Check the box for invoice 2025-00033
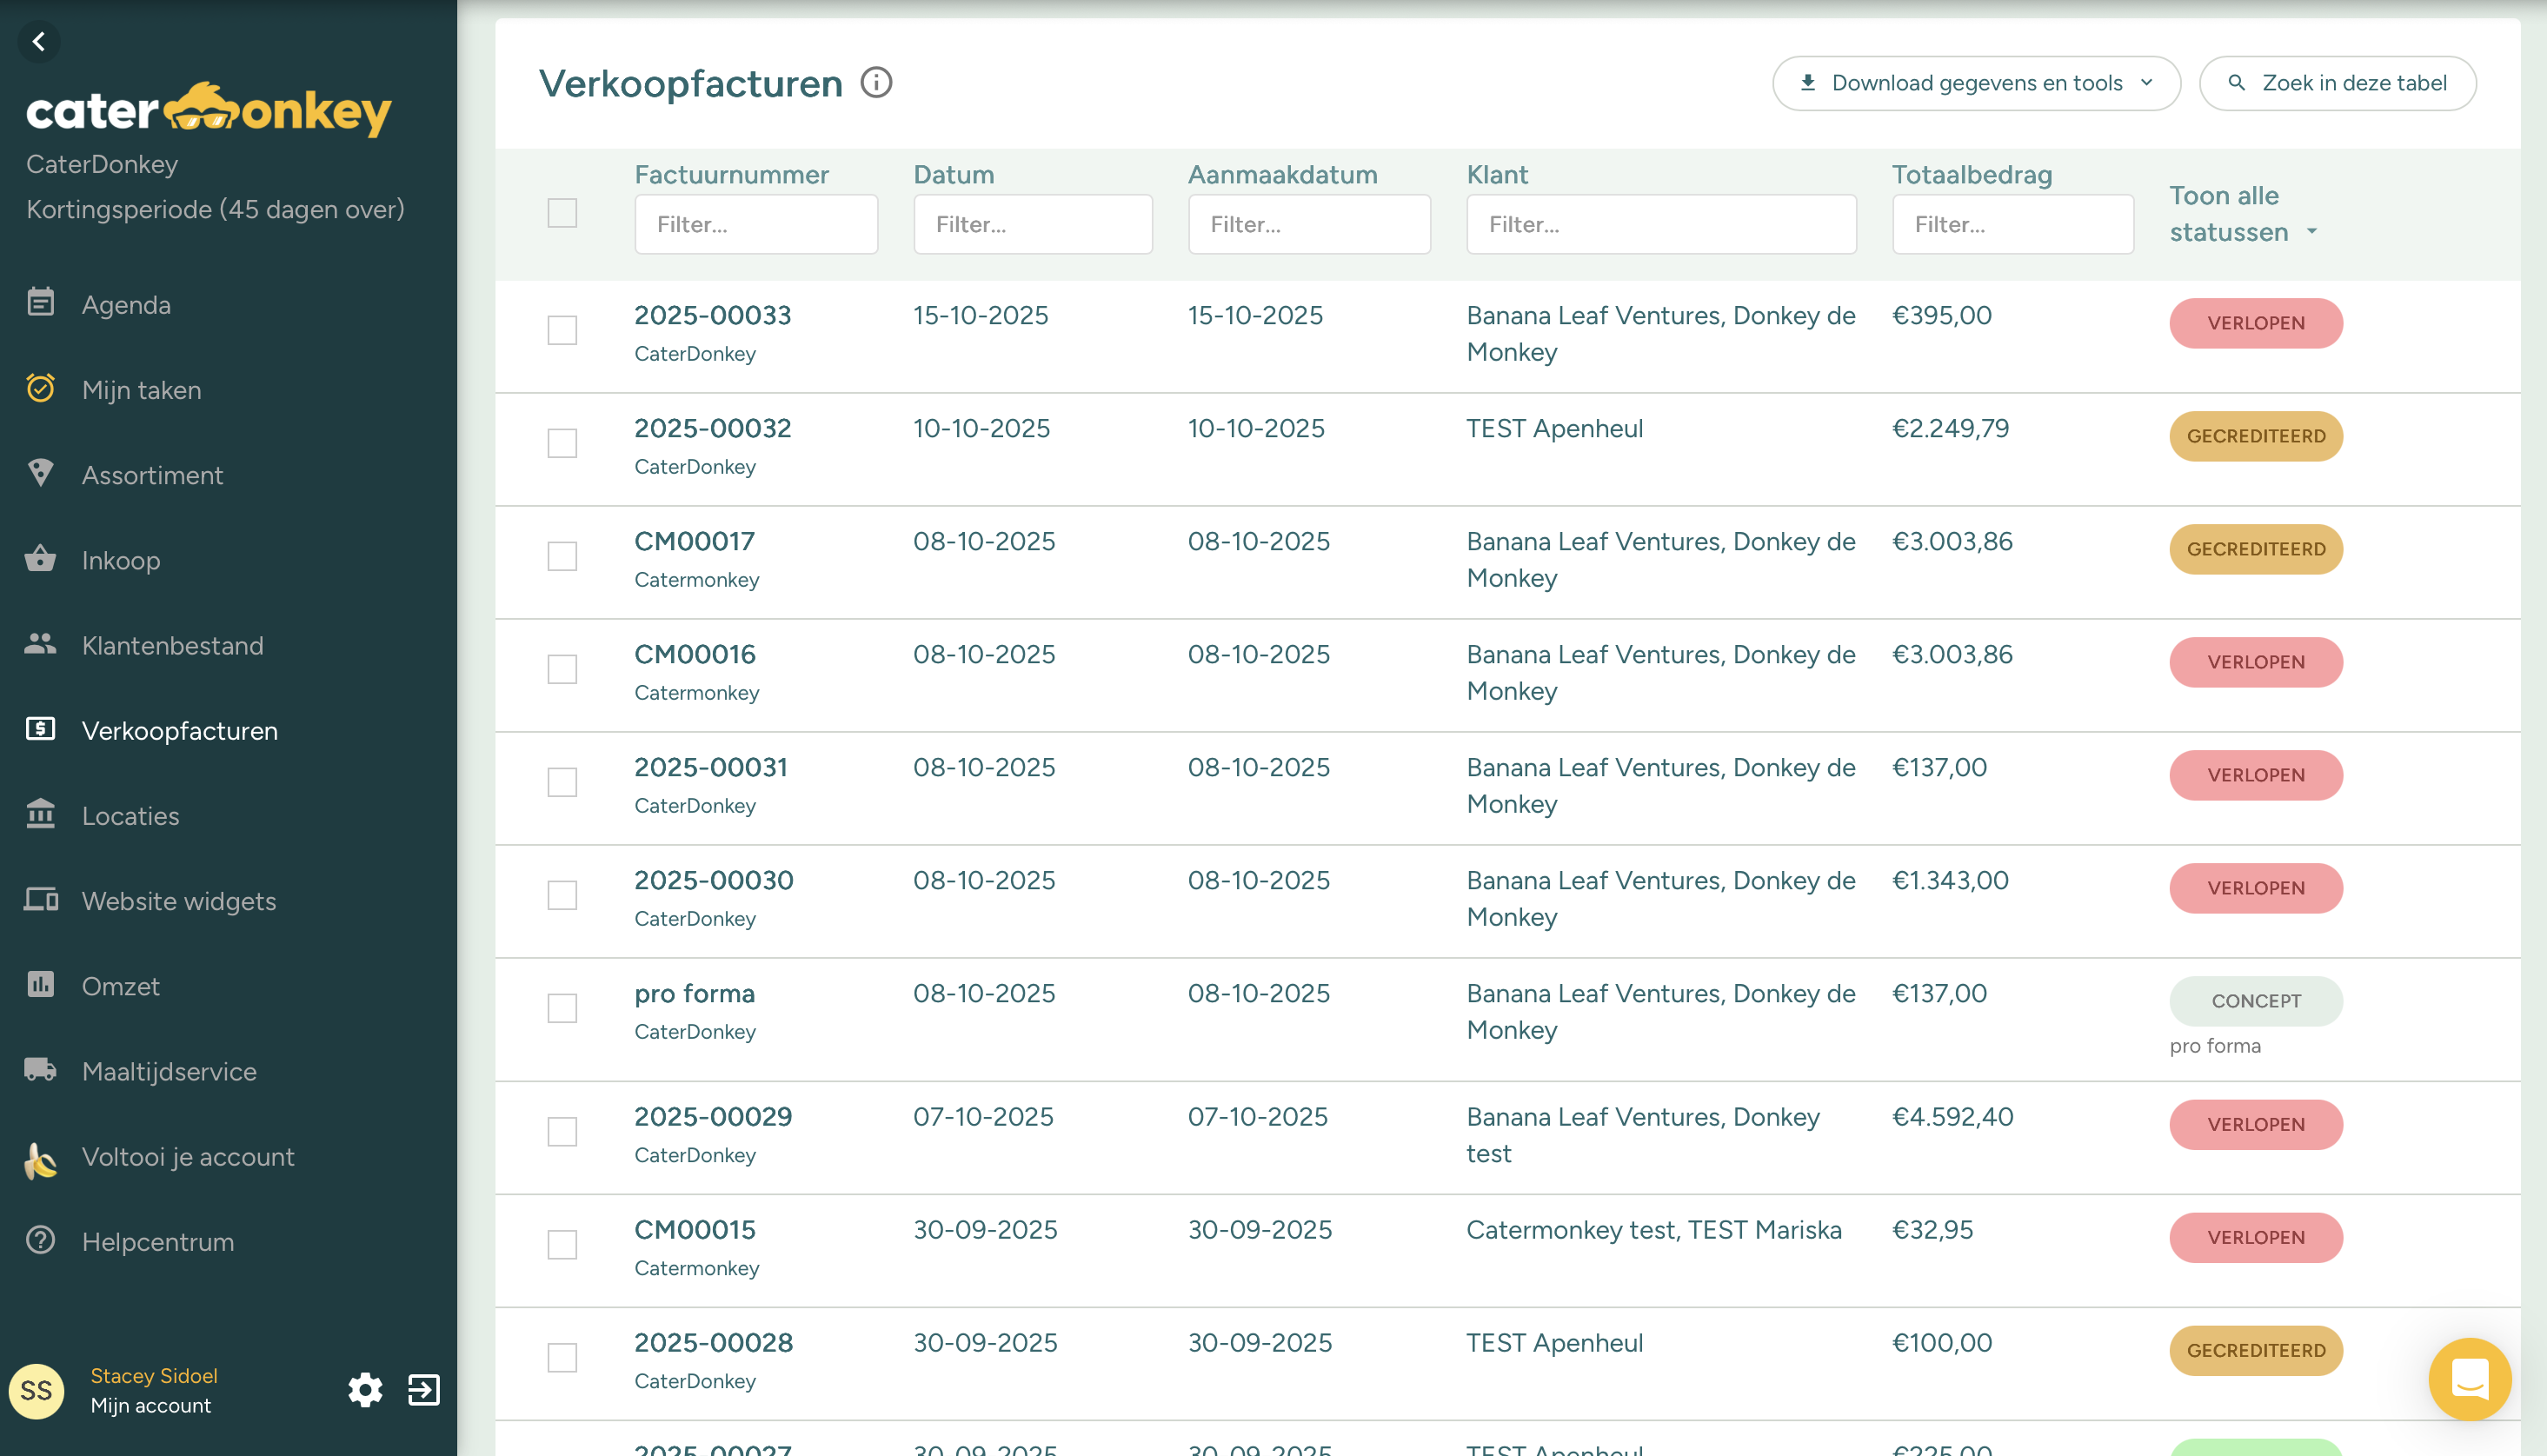This screenshot has width=2547, height=1456. pyautogui.click(x=562, y=330)
